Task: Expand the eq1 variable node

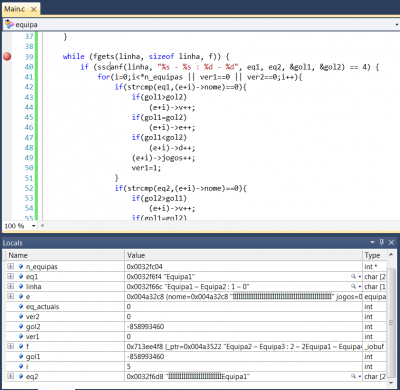Action: pos(11,276)
